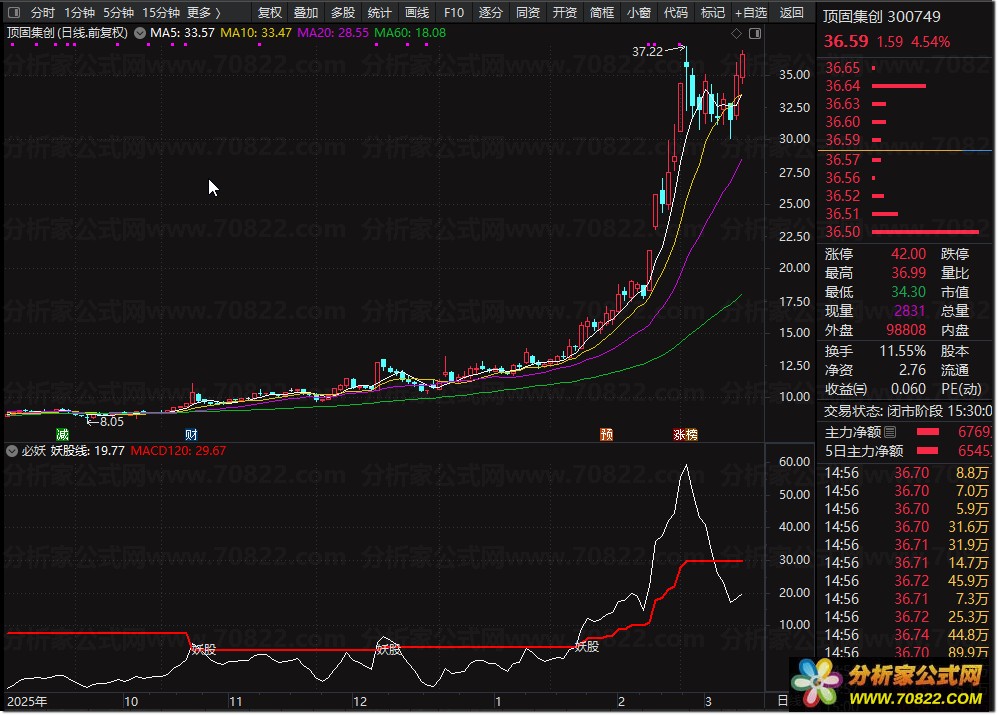Click the 最低 34.30 value
Screen dimensions: 999x715
908,292
